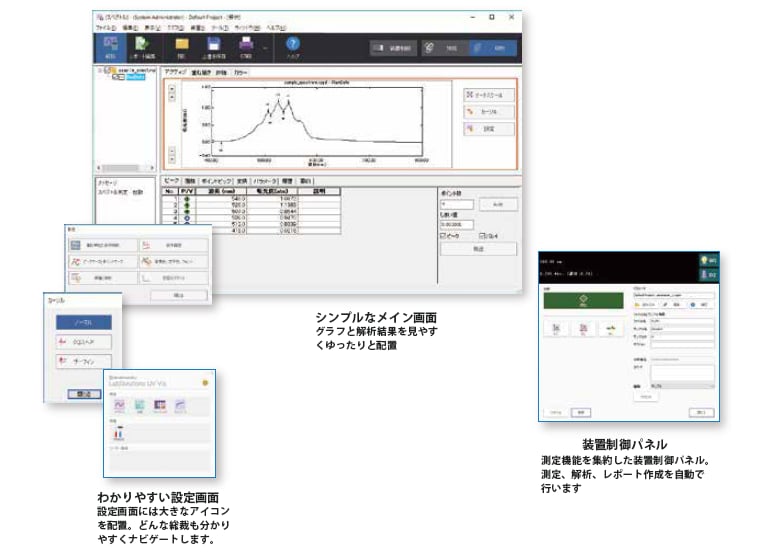
Task: Click the close button in the settings dialog
Action: 179,295
